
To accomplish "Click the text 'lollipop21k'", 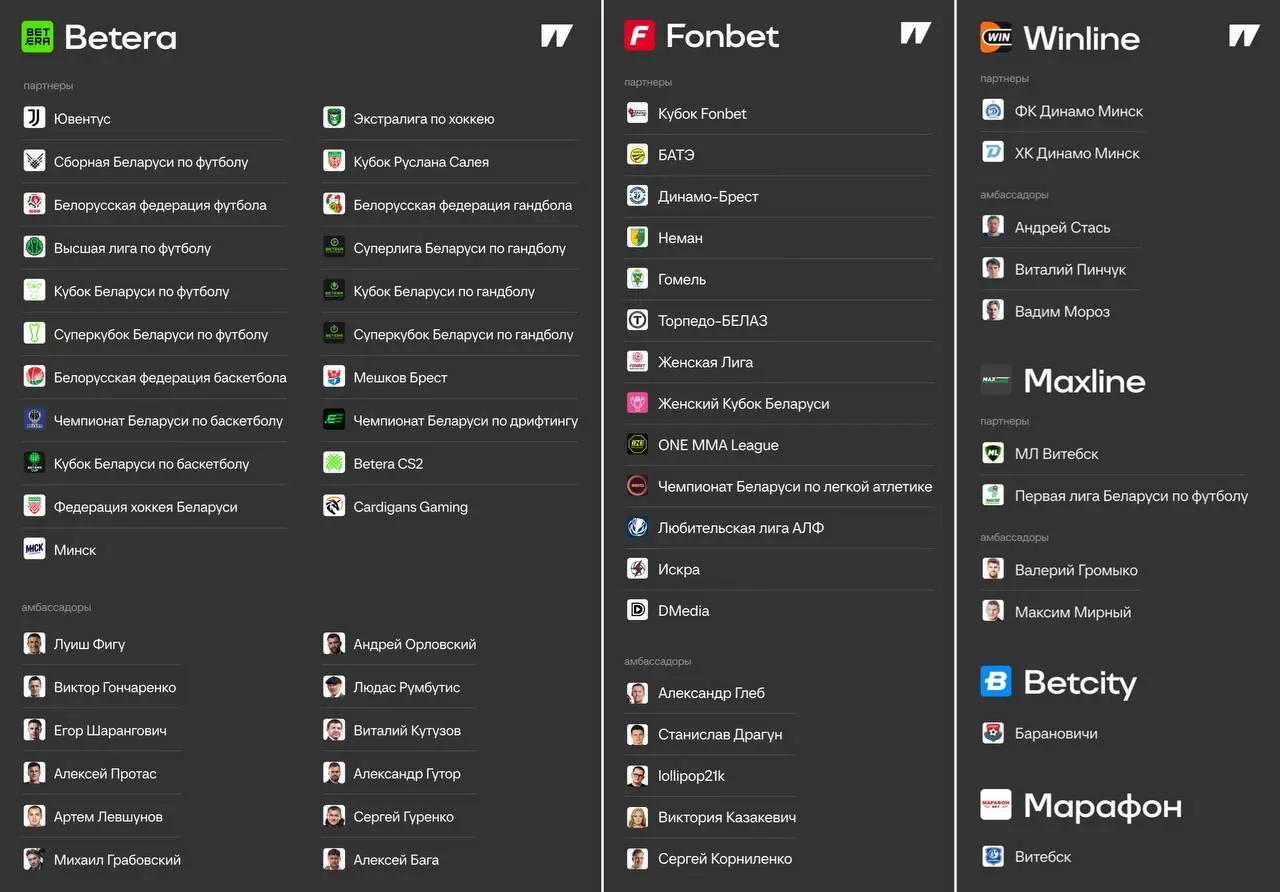I will [x=691, y=775].
